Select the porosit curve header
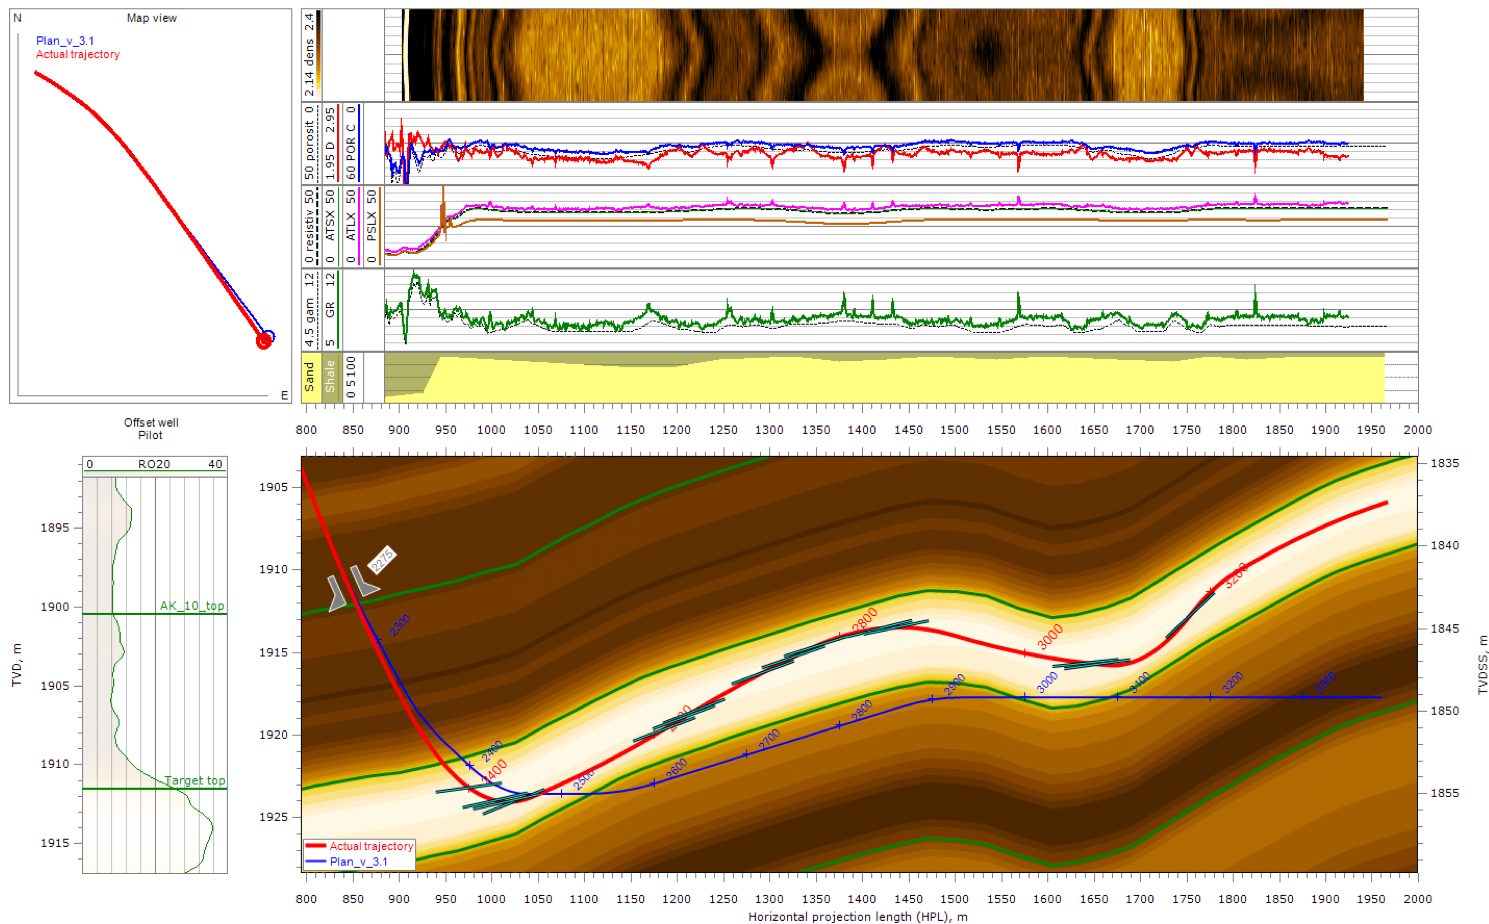1489x924 pixels. [x=310, y=144]
